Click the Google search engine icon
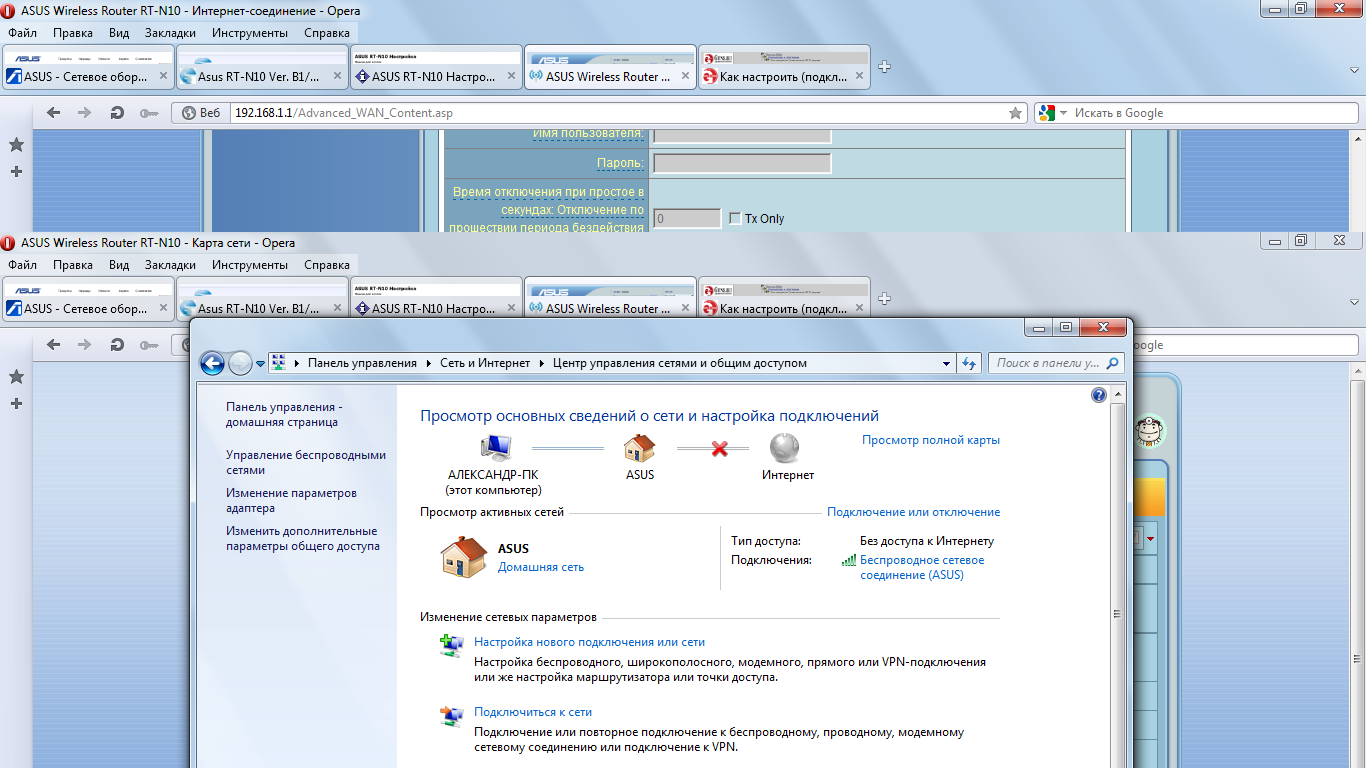This screenshot has width=1366, height=768. tap(1046, 113)
